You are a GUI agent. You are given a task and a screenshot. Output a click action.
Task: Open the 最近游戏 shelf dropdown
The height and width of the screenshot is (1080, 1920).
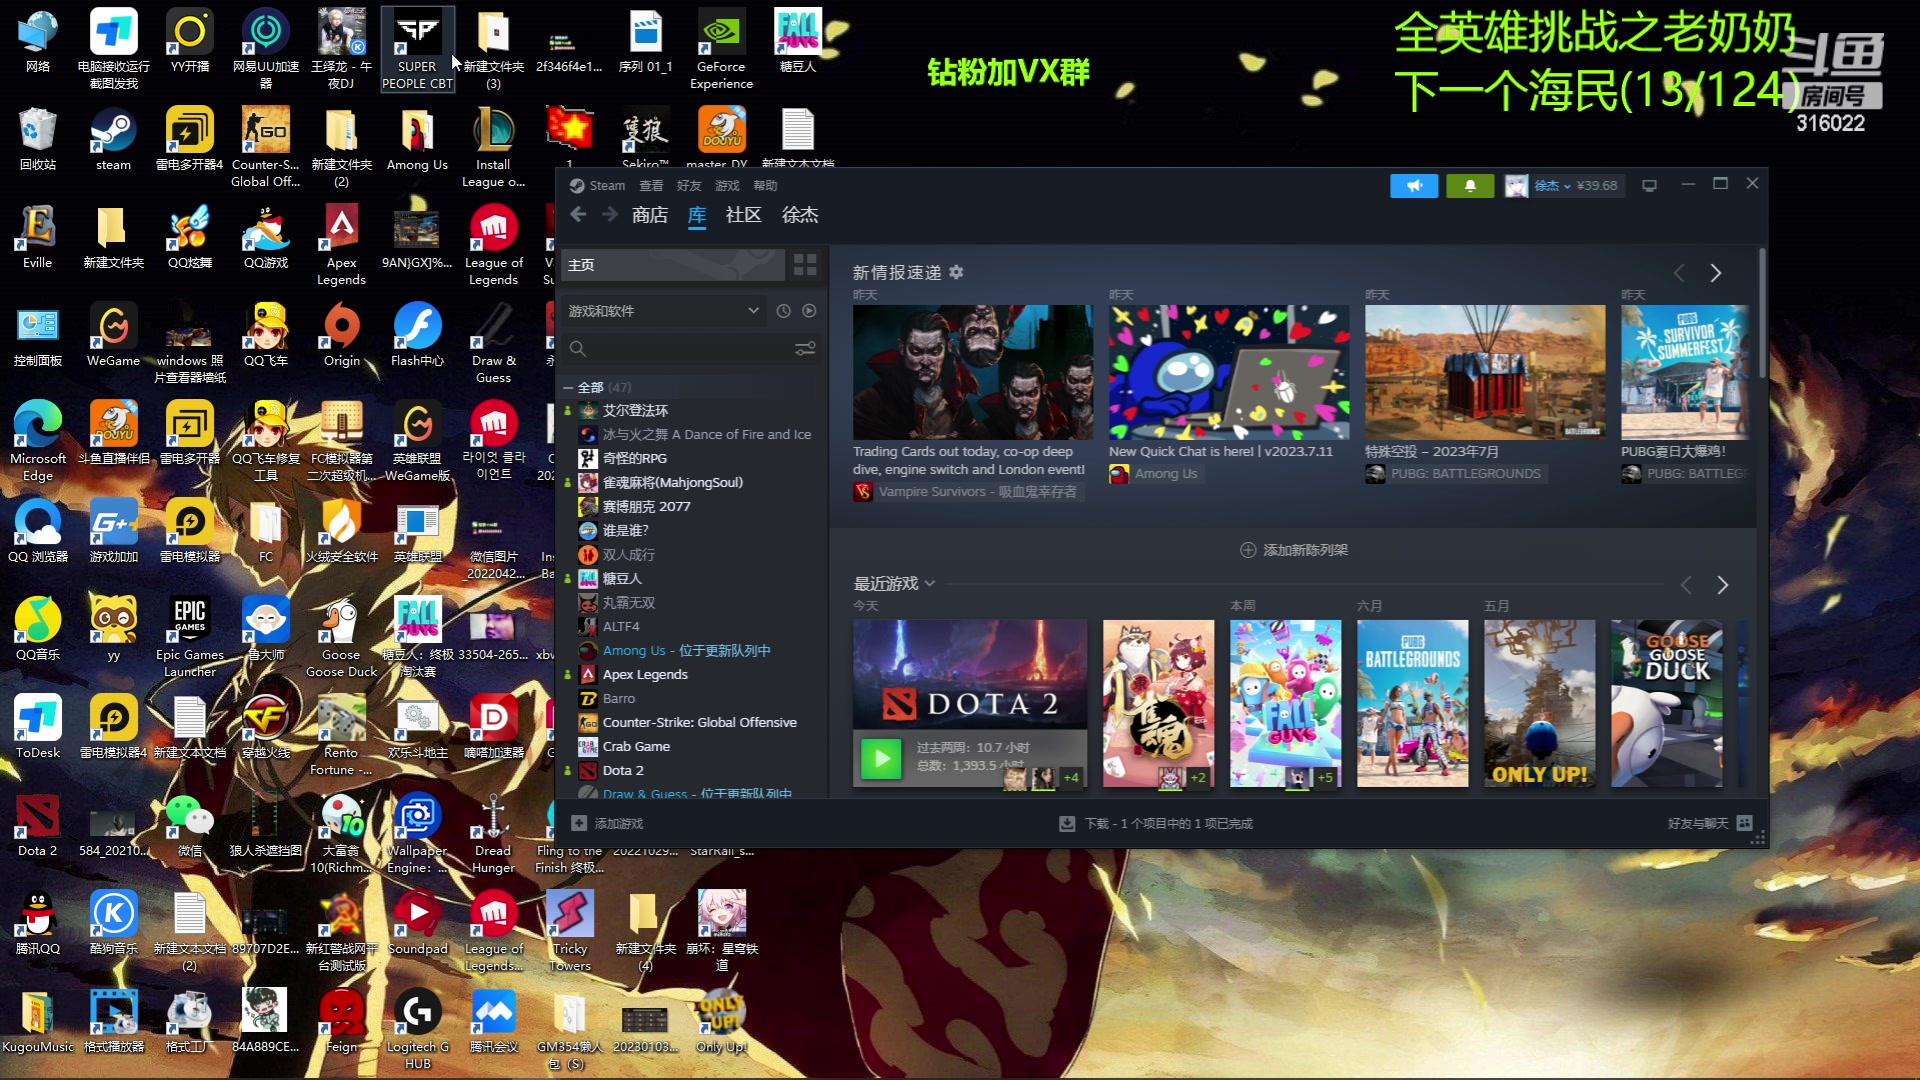click(x=930, y=584)
